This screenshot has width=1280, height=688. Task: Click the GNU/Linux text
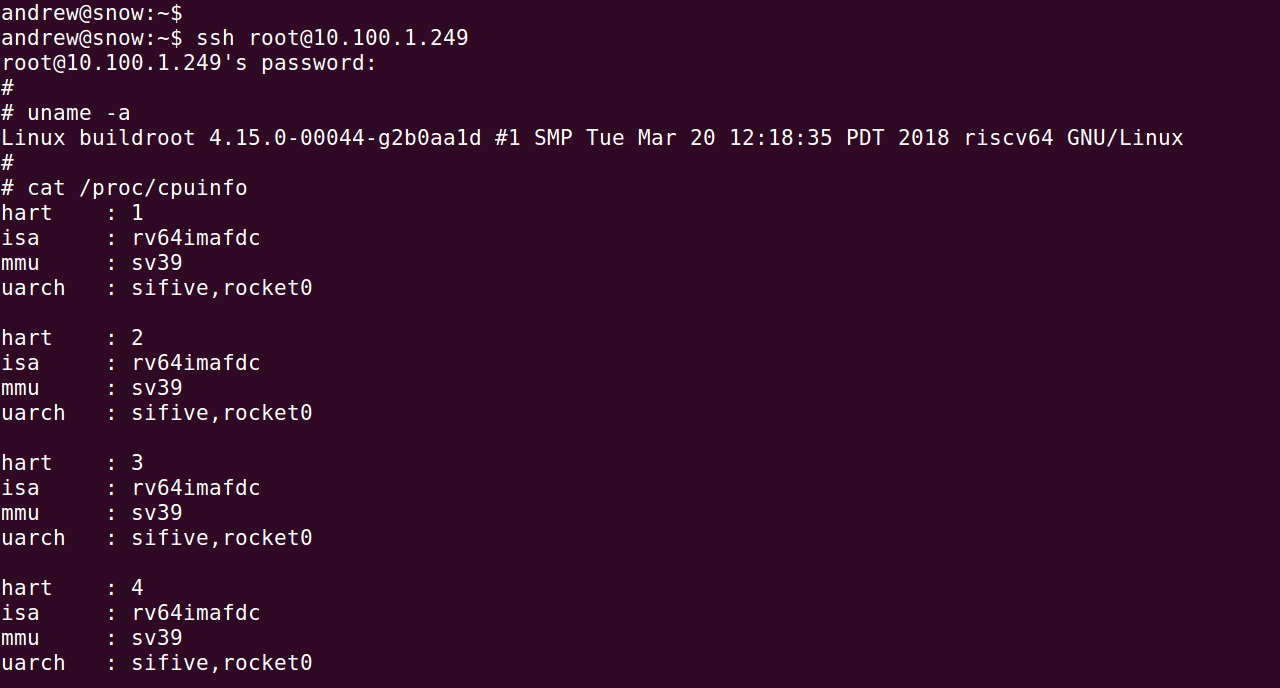(1125, 138)
